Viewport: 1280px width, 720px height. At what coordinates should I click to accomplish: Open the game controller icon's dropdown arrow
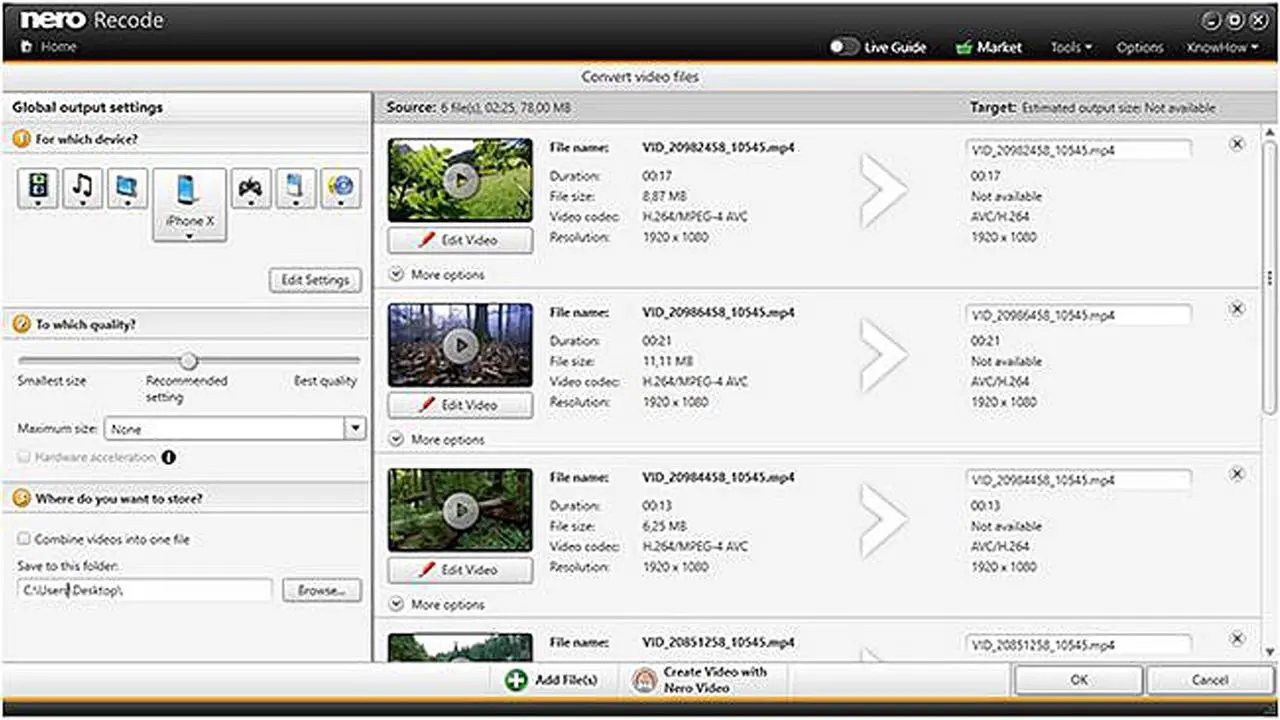(x=252, y=203)
